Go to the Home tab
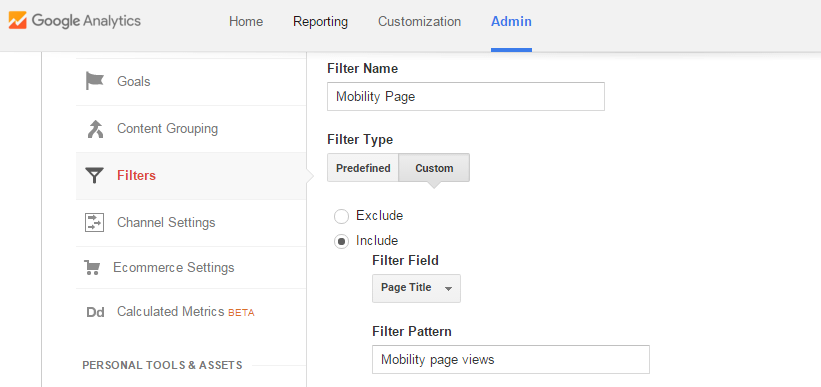Screen dimensions: 821x387 pos(246,21)
